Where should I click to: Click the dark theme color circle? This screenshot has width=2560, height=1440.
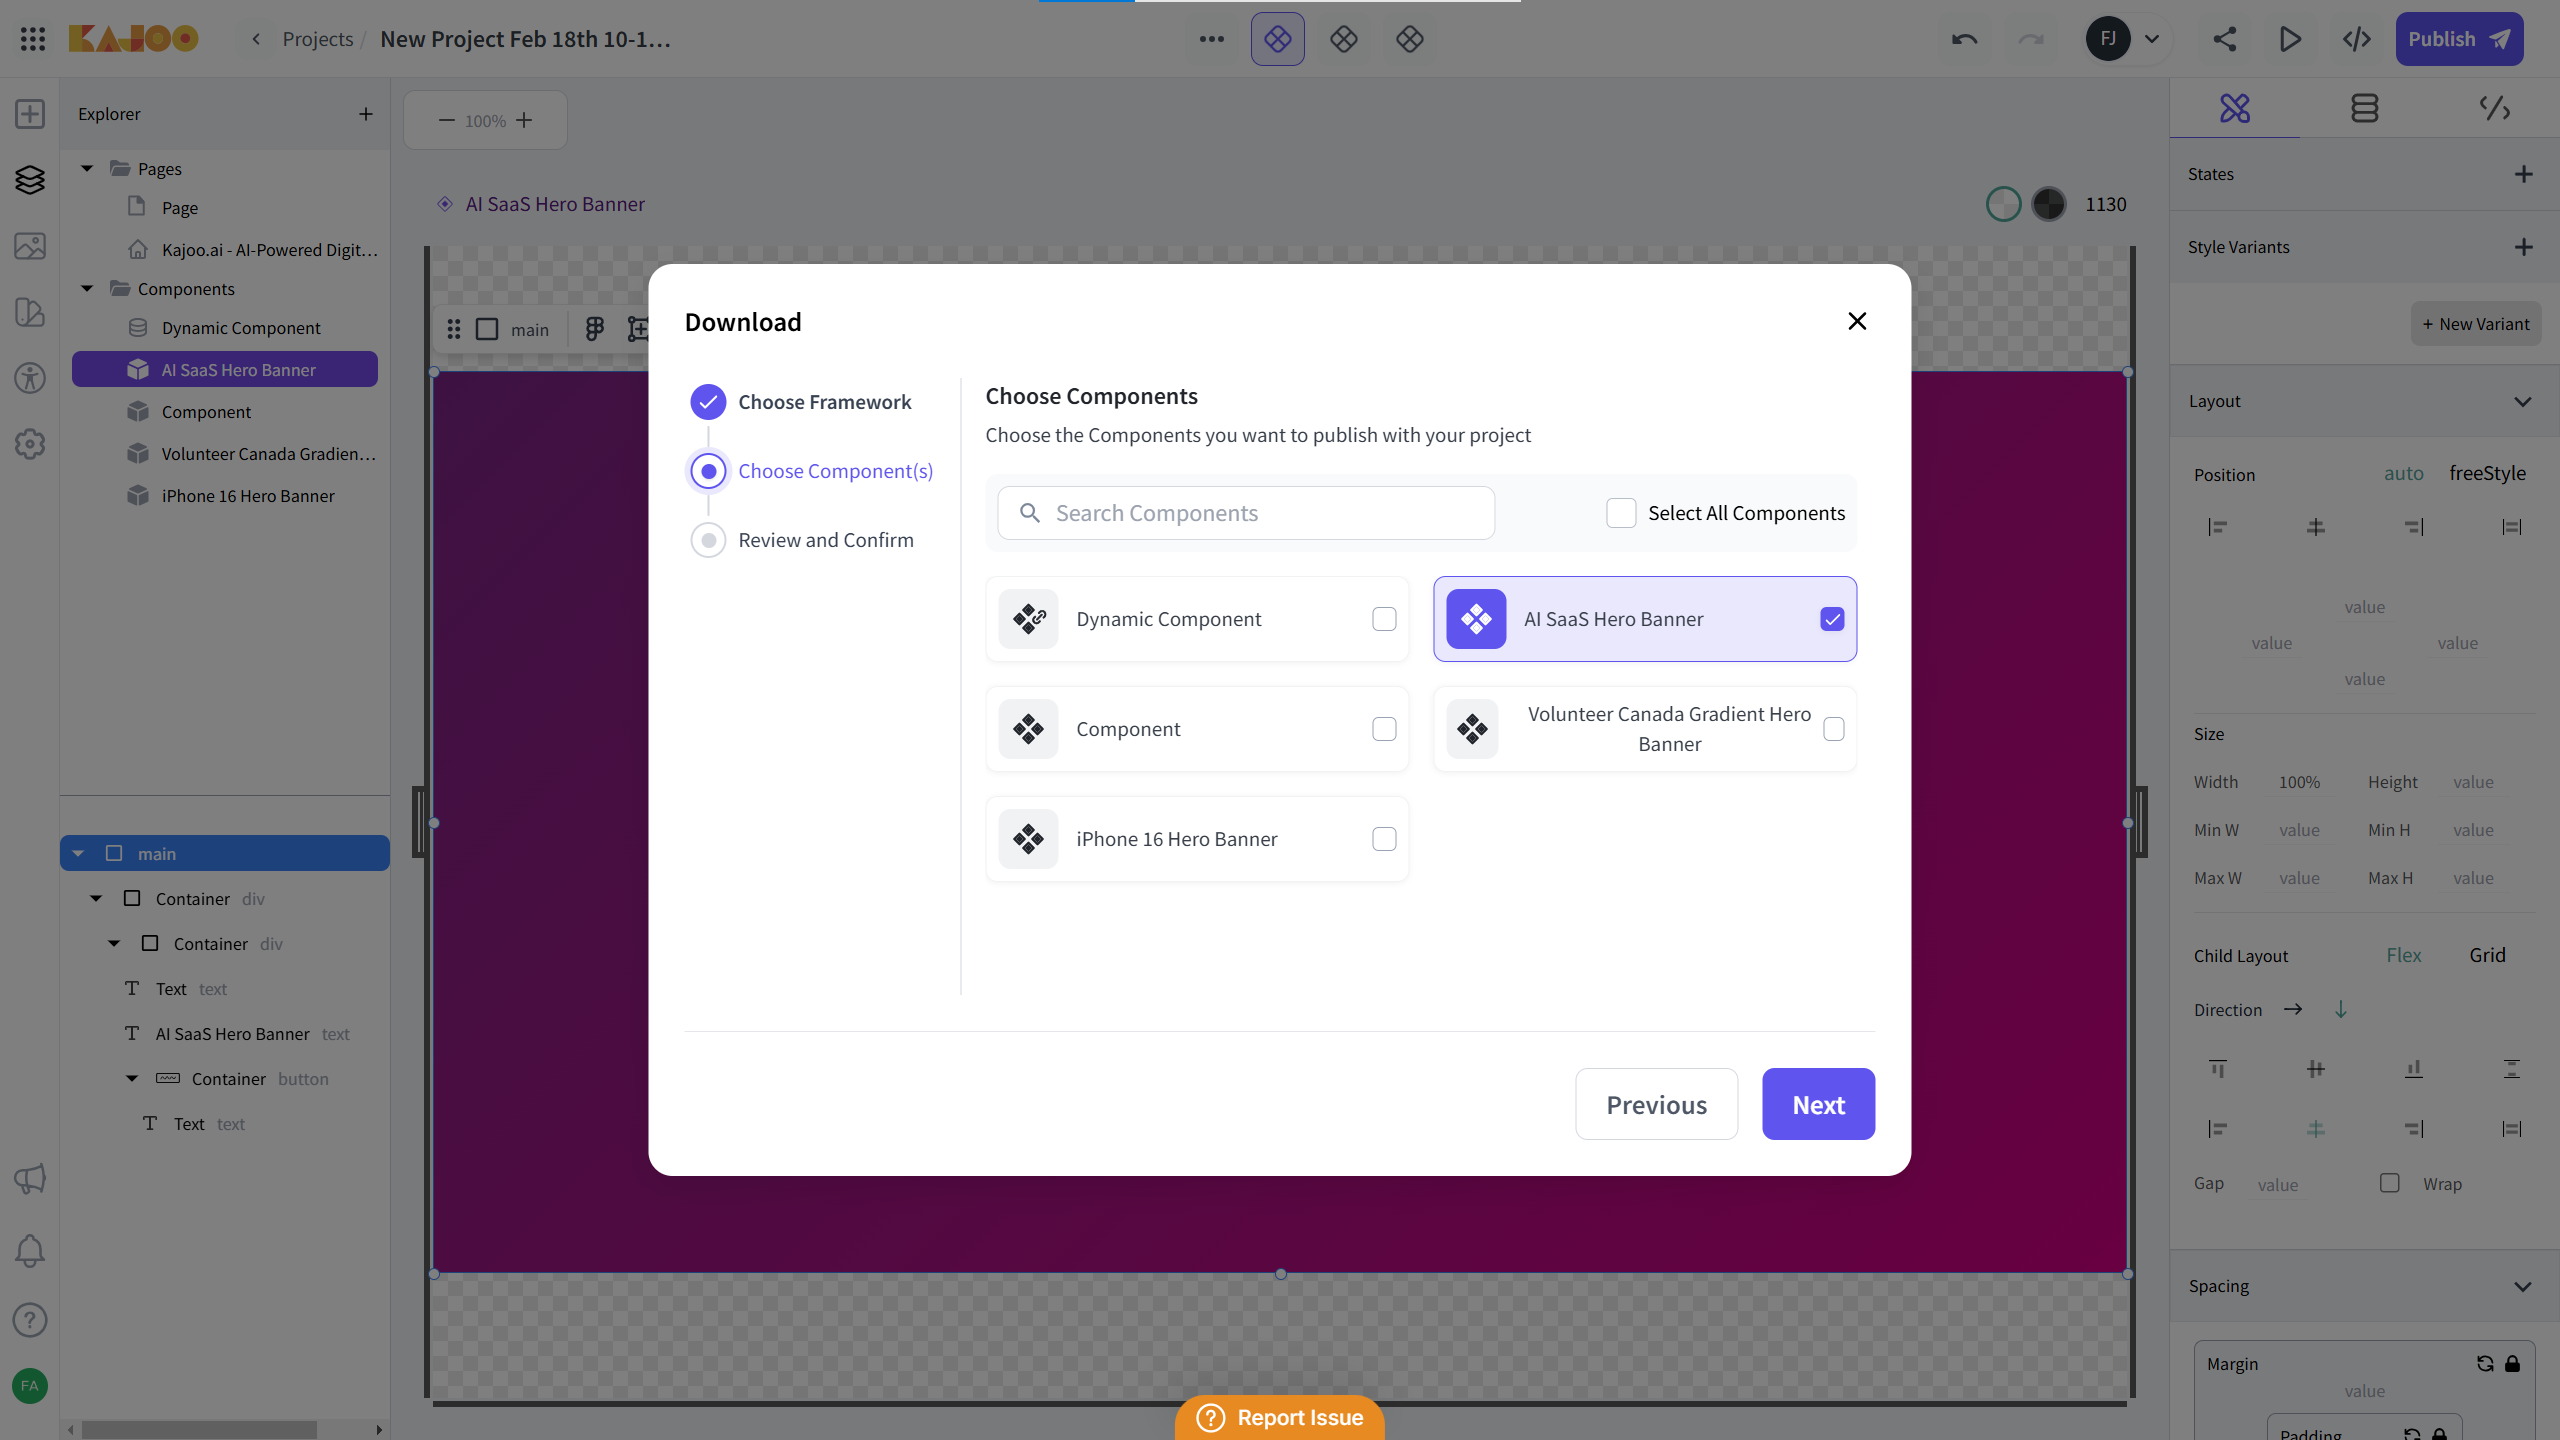2048,204
